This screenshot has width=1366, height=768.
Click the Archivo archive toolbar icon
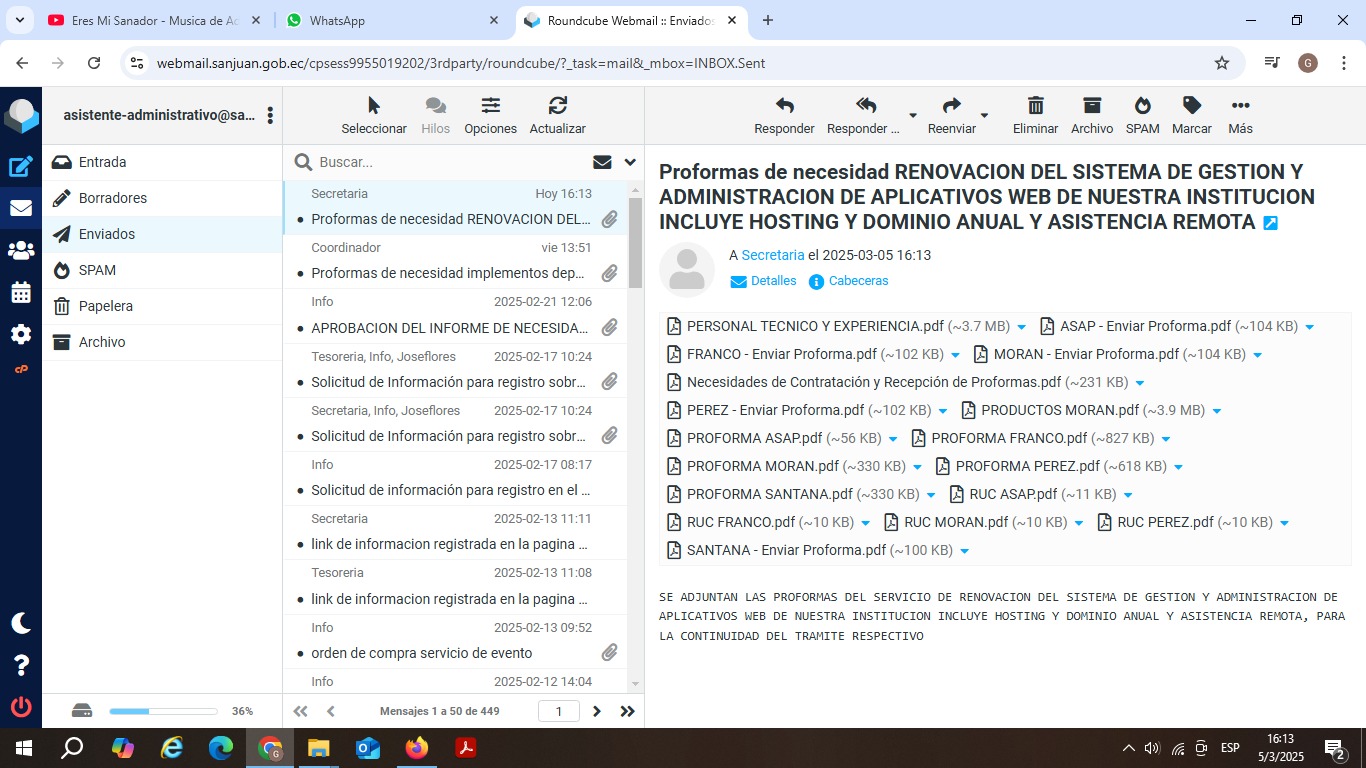tap(1091, 106)
